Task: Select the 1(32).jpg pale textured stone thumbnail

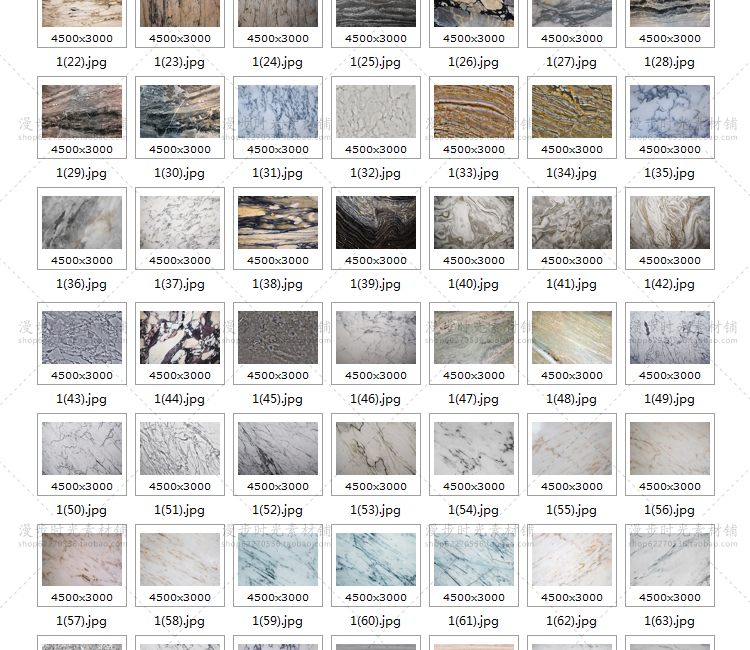Action: [376, 111]
